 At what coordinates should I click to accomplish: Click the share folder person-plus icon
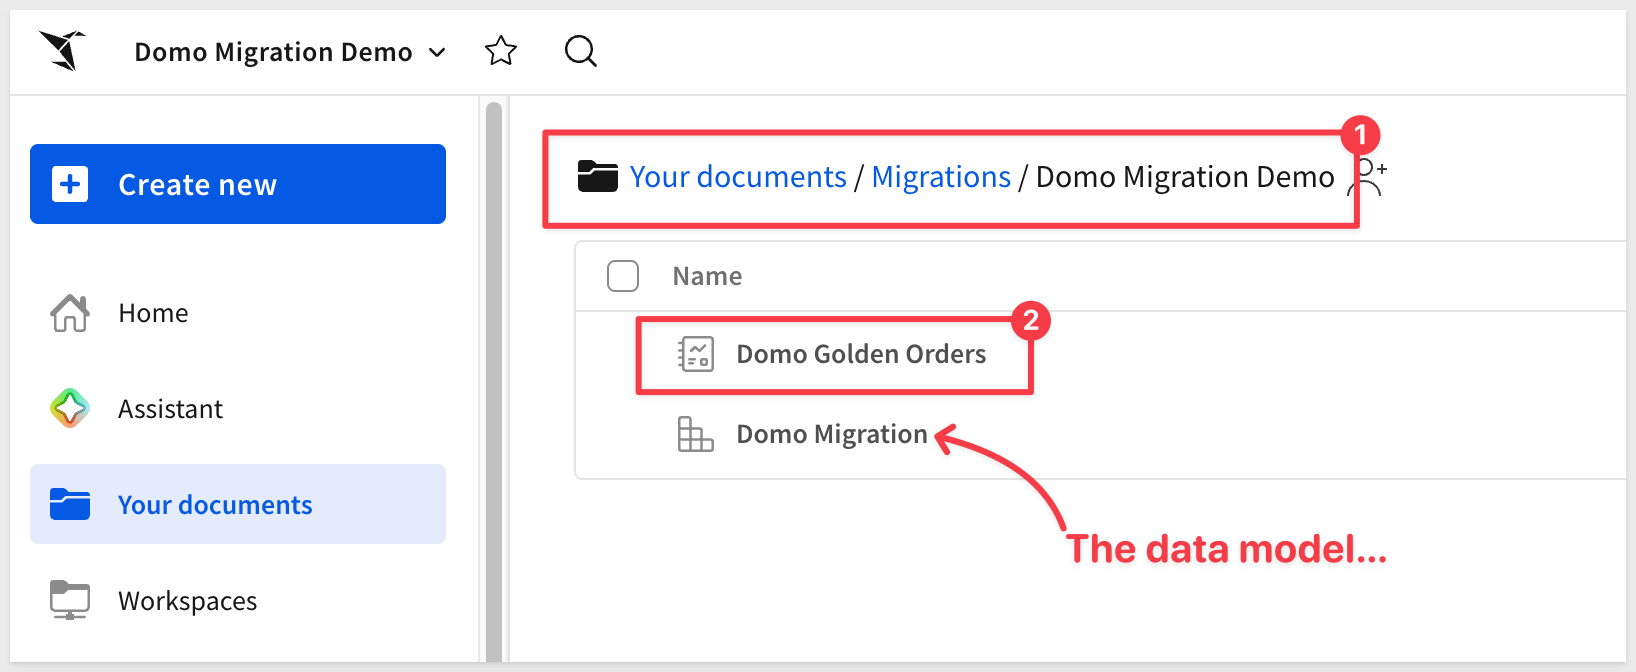[x=1368, y=178]
